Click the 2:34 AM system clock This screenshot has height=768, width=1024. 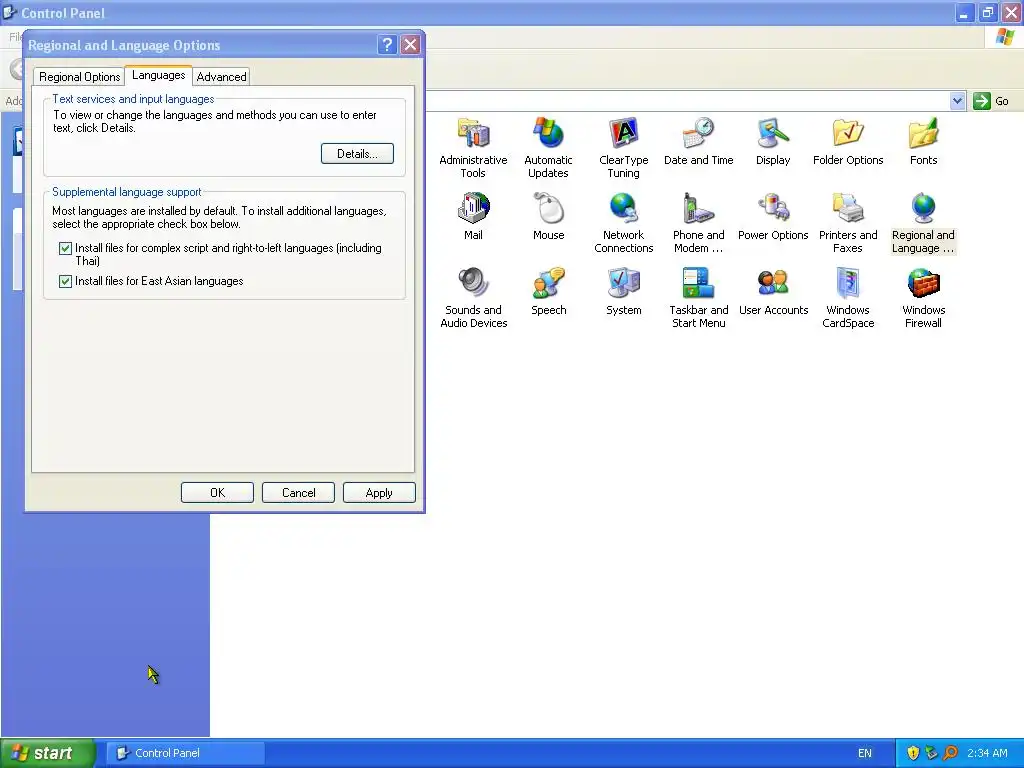click(987, 753)
